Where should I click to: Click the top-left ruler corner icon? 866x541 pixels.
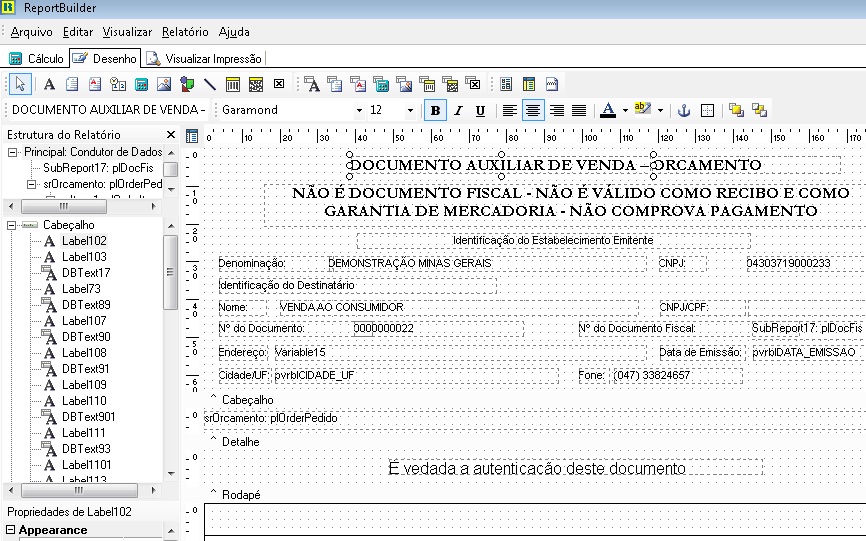pyautogui.click(x=192, y=136)
